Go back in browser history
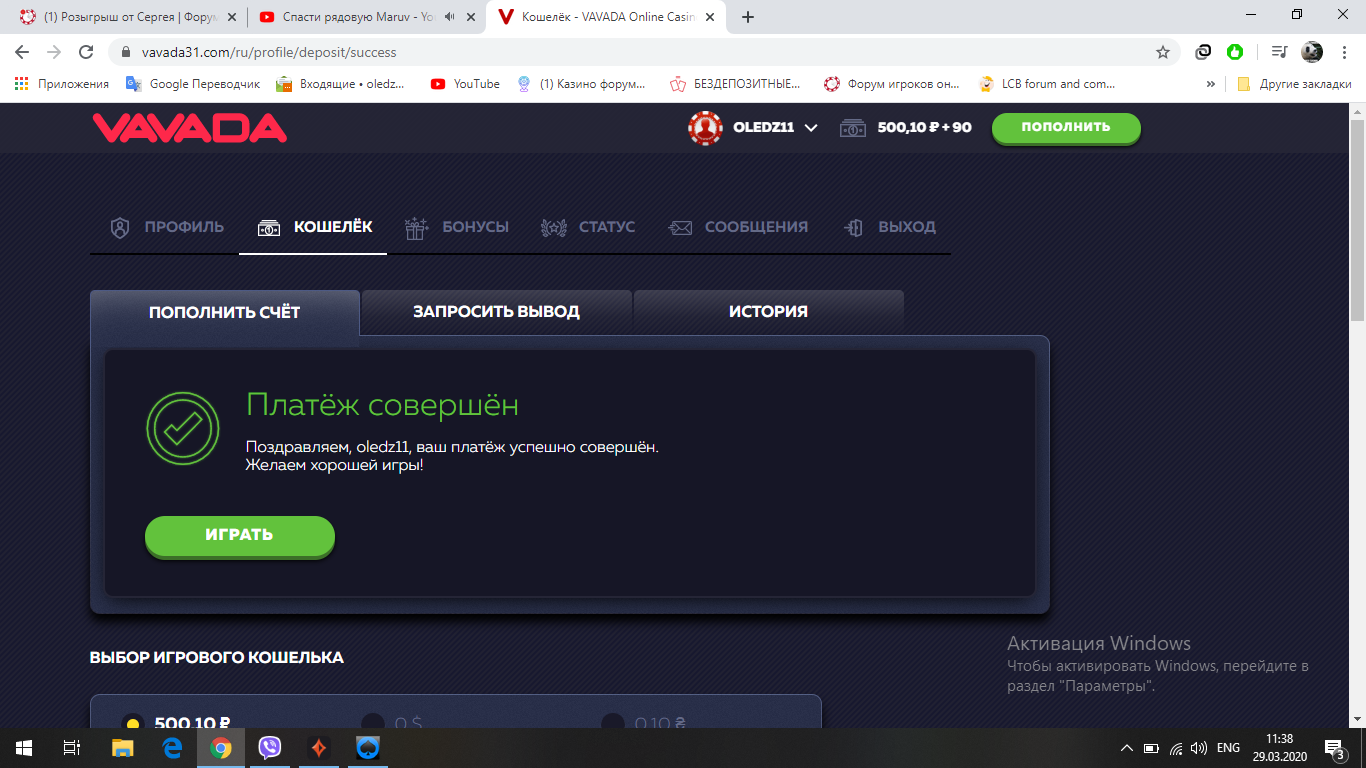Image resolution: width=1366 pixels, height=768 pixels. (22, 52)
